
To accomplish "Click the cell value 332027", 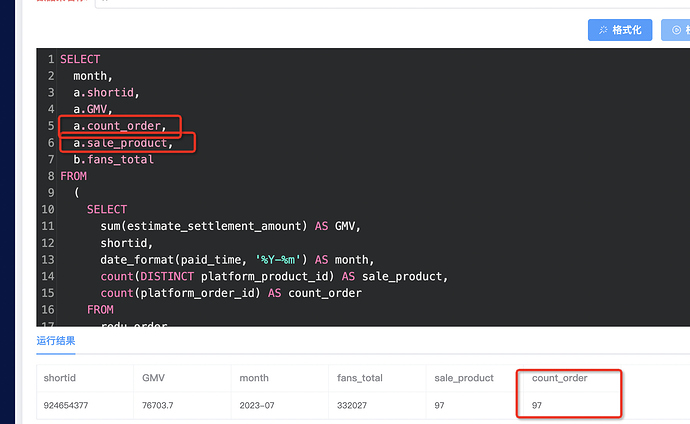I will [352, 405].
